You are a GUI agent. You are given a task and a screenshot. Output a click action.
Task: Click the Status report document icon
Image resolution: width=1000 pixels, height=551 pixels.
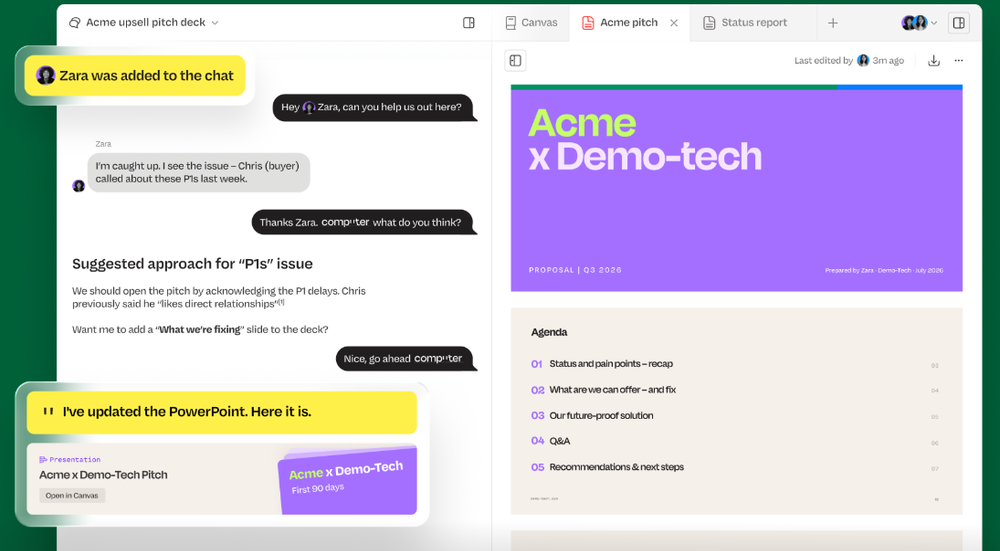[x=709, y=23]
